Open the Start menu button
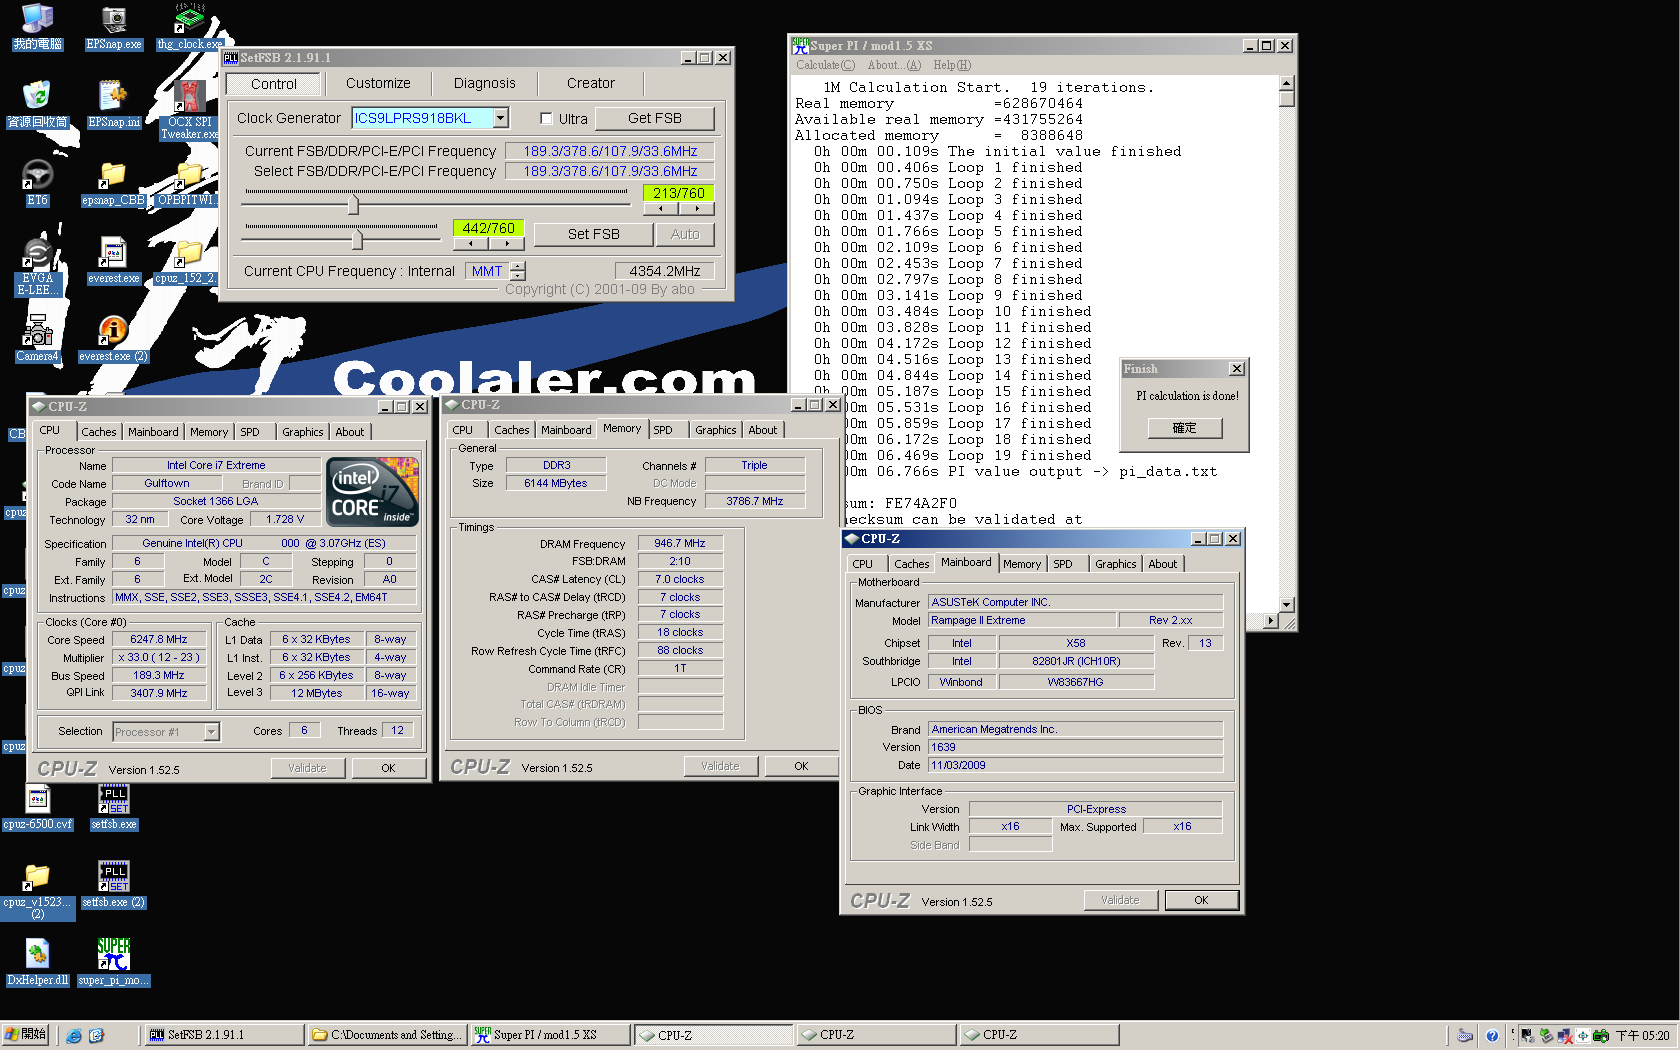The width and height of the screenshot is (1680, 1050). 26,1035
